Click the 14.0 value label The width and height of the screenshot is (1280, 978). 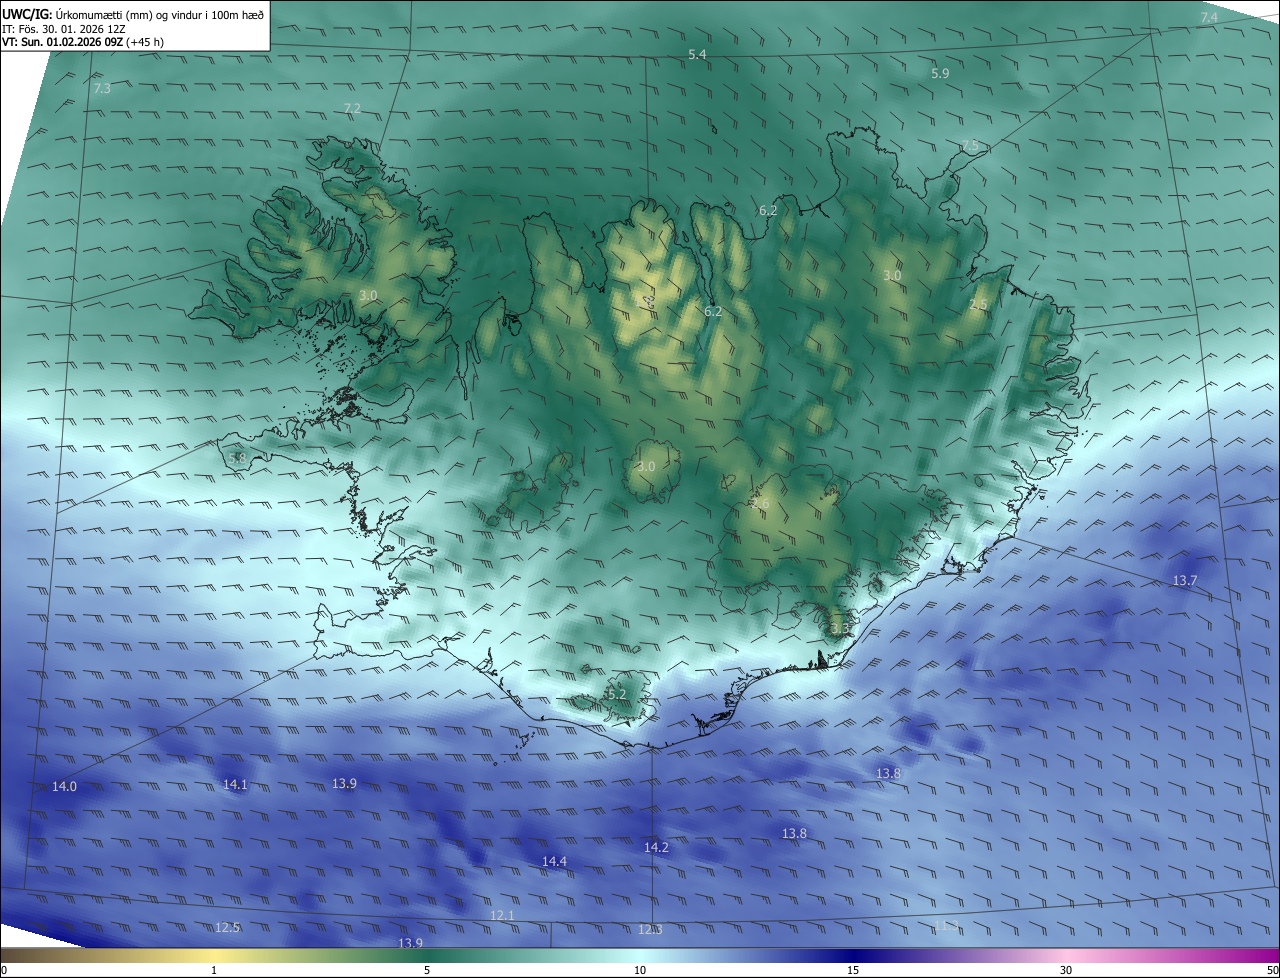[64, 787]
